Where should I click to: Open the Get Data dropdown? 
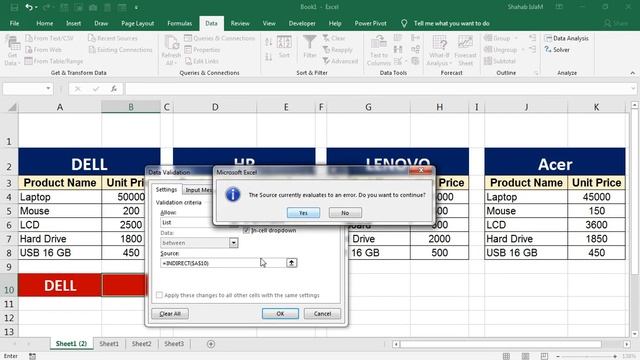(11, 51)
